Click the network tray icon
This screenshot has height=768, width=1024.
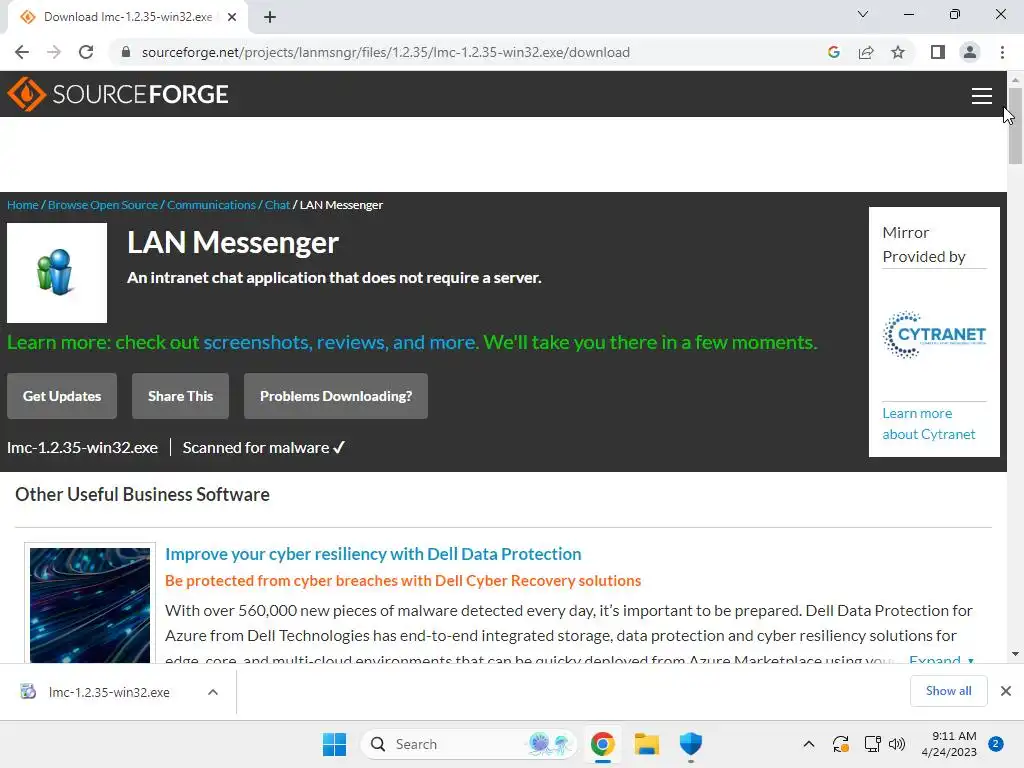[872, 744]
